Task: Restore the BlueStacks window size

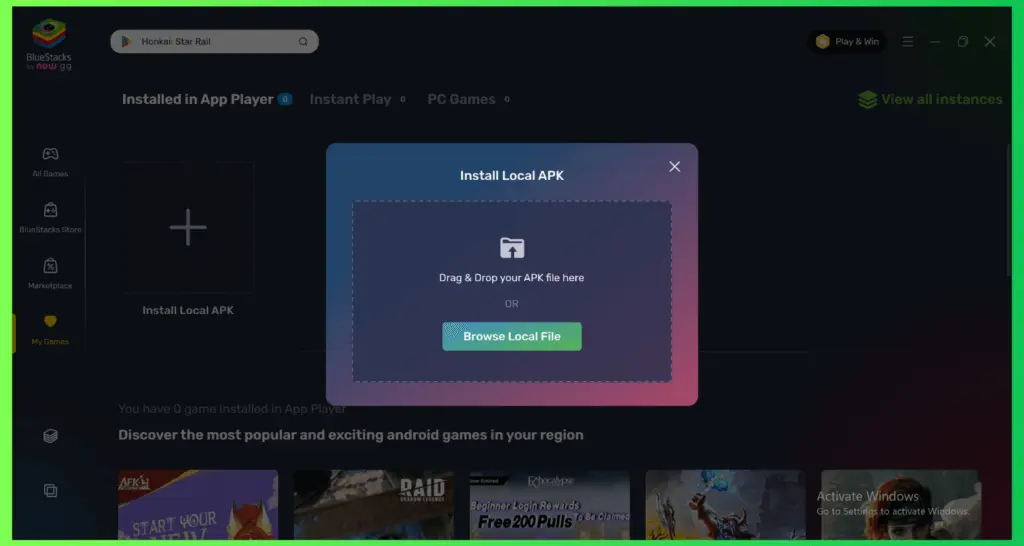Action: tap(963, 41)
